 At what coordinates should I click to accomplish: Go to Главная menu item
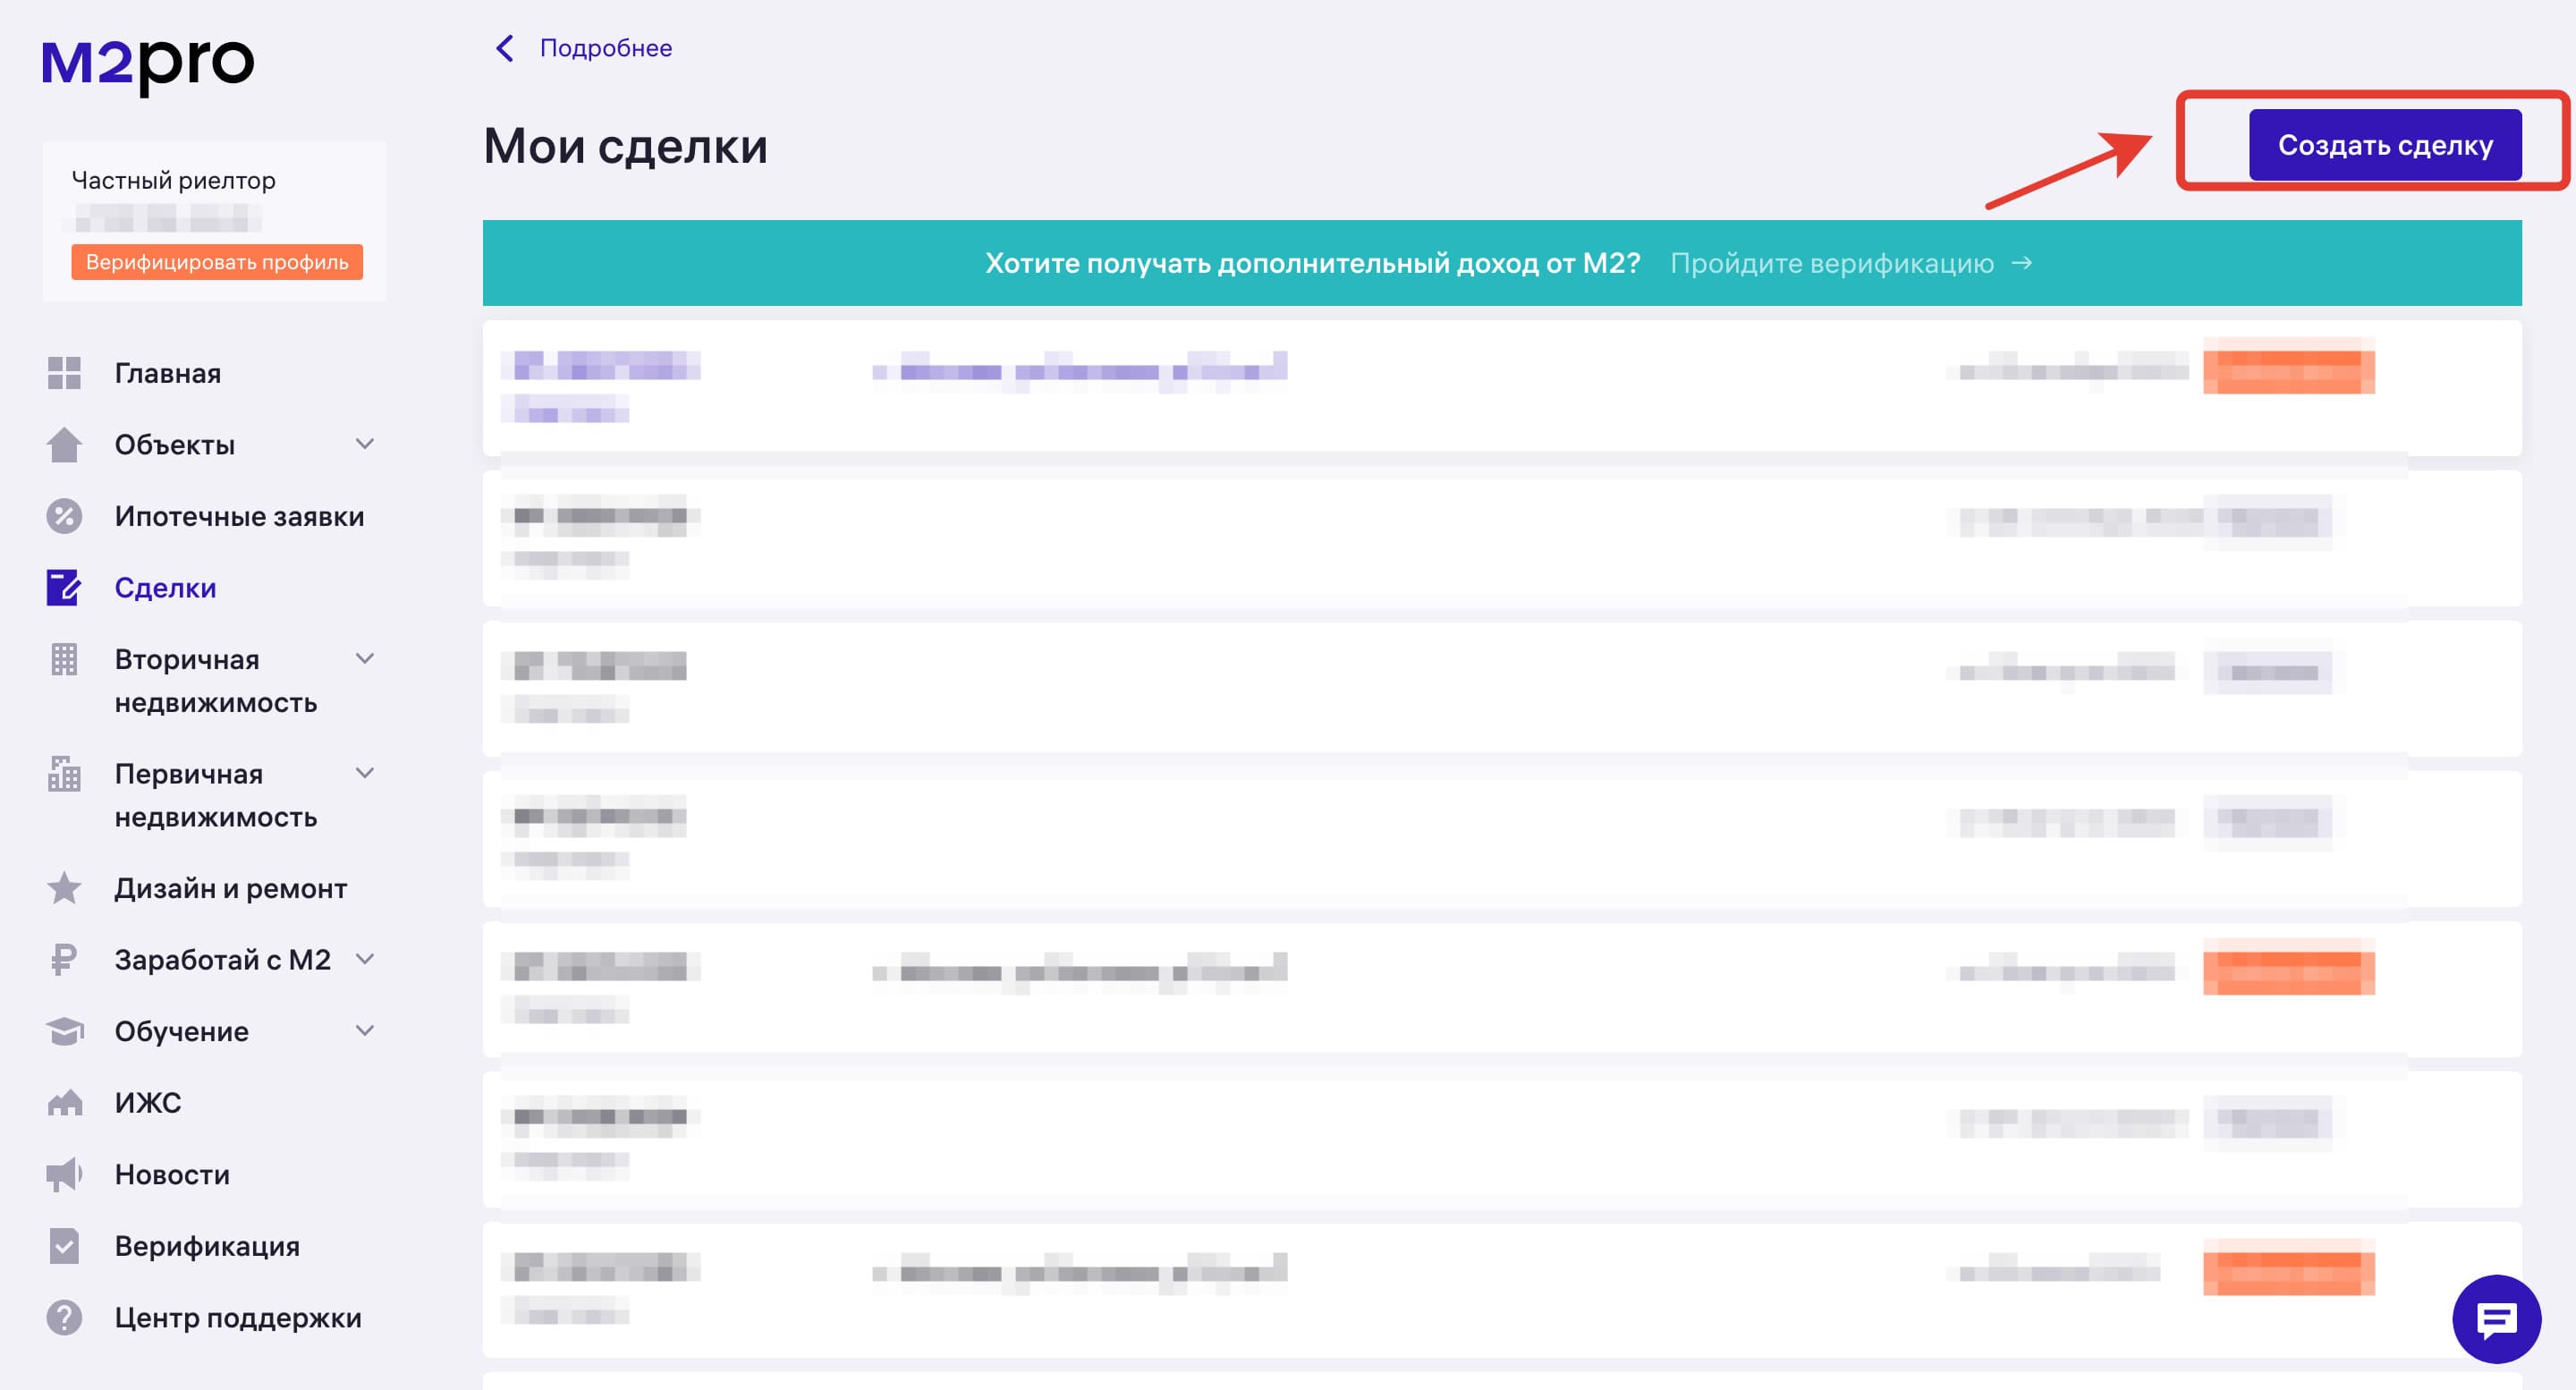tap(168, 373)
